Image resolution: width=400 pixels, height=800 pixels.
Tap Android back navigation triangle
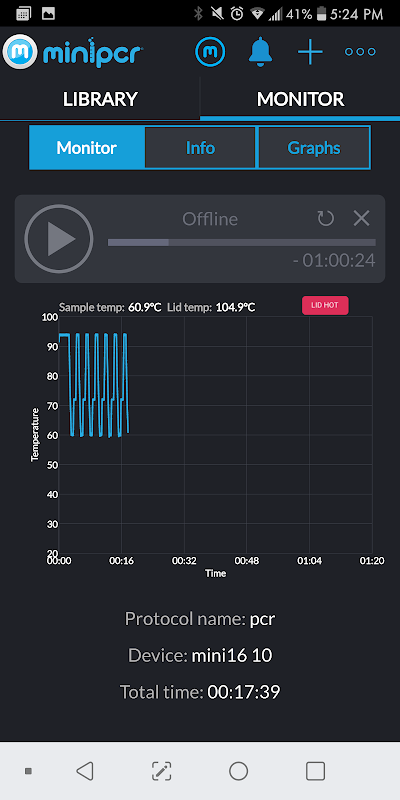click(x=85, y=771)
